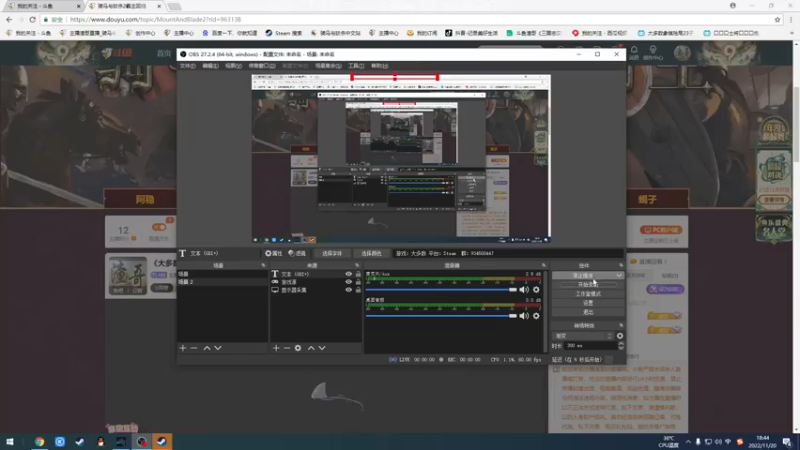Open the source properties gear in Sources panel
The image size is (800, 450).
pyautogui.click(x=298, y=348)
